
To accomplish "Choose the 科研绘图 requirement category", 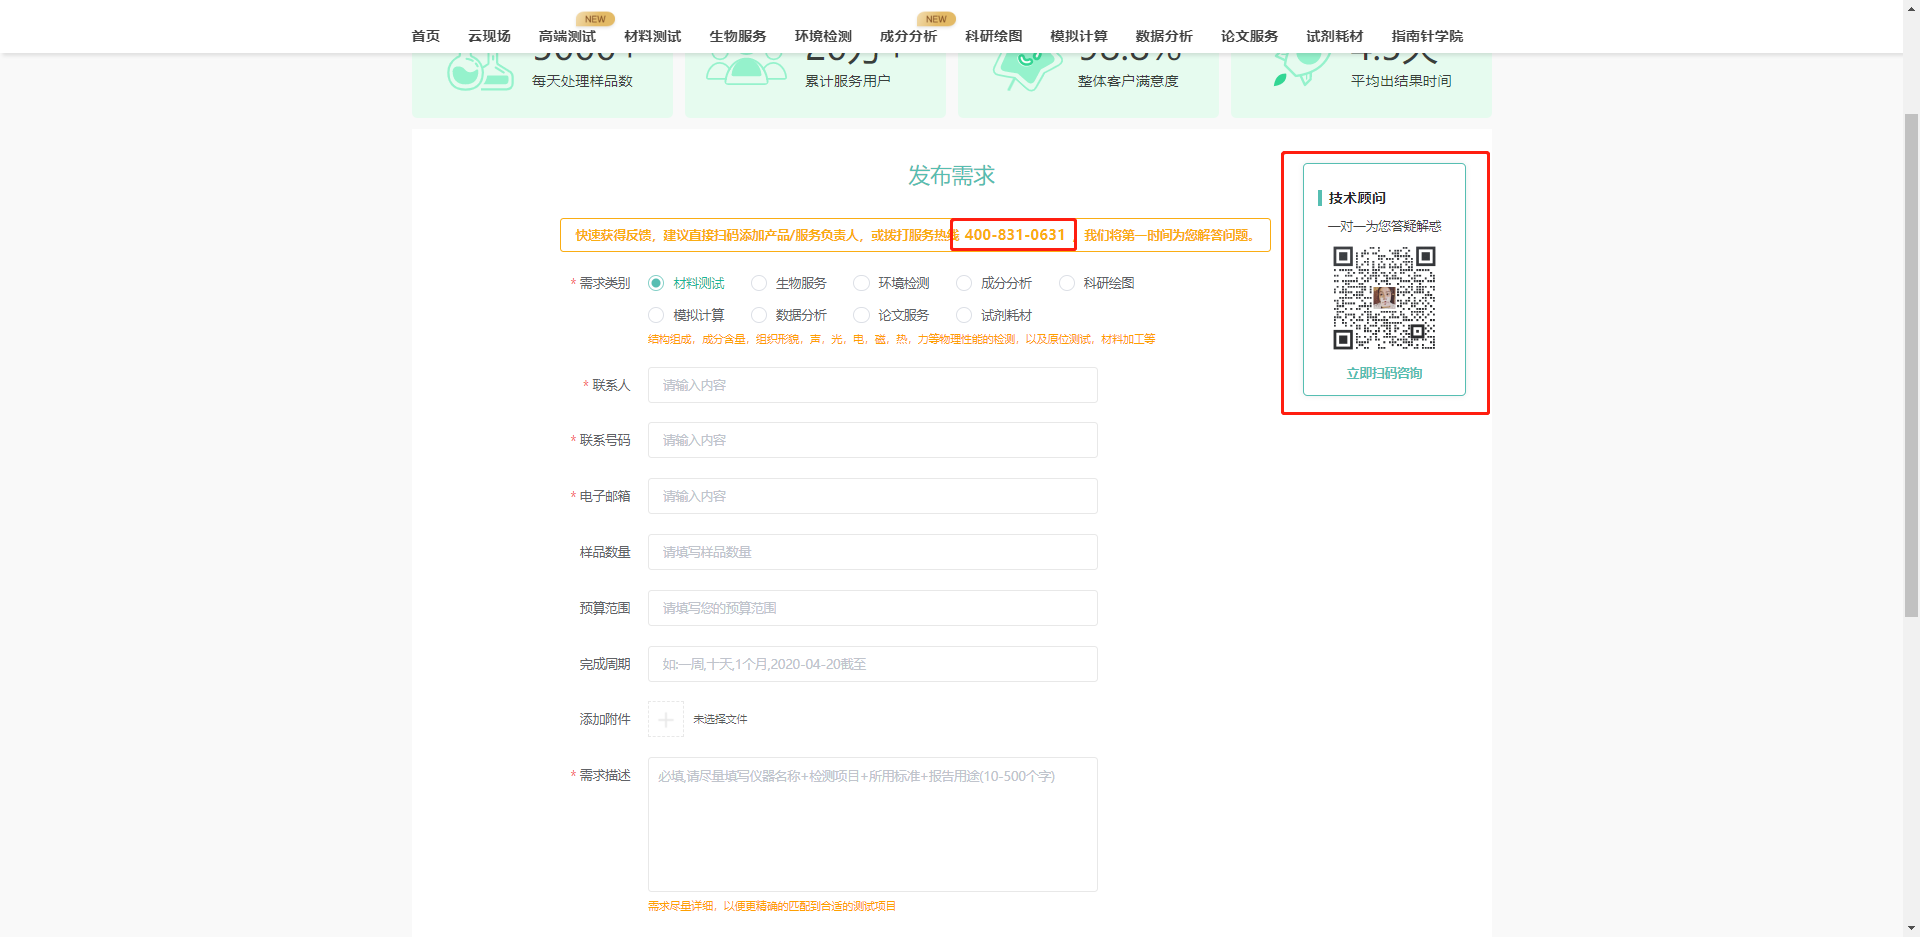I will tap(1067, 283).
